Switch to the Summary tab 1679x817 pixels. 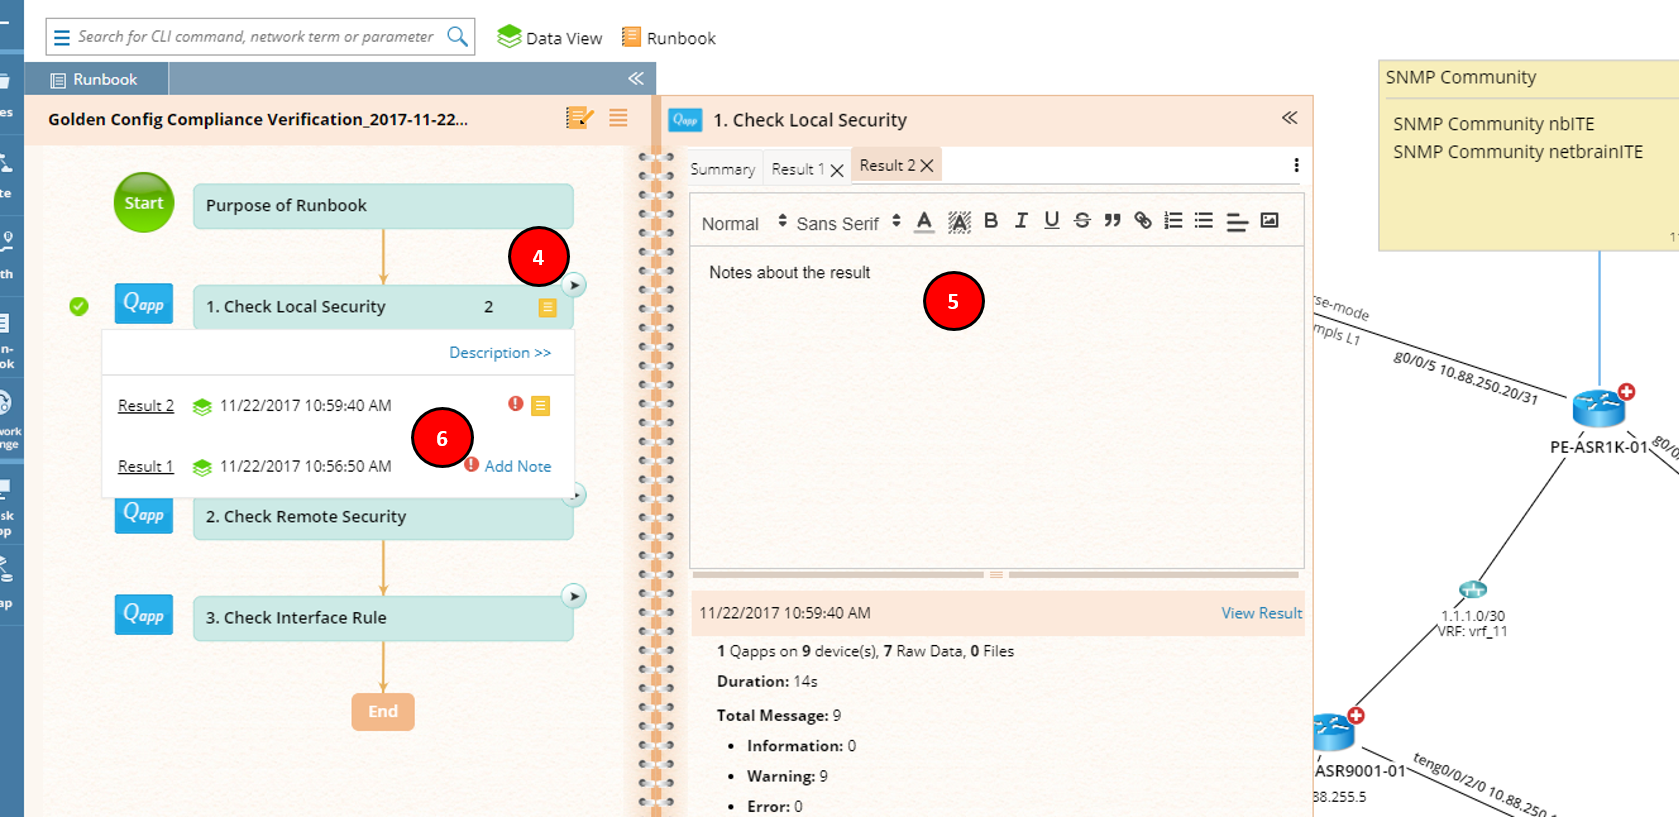click(722, 170)
